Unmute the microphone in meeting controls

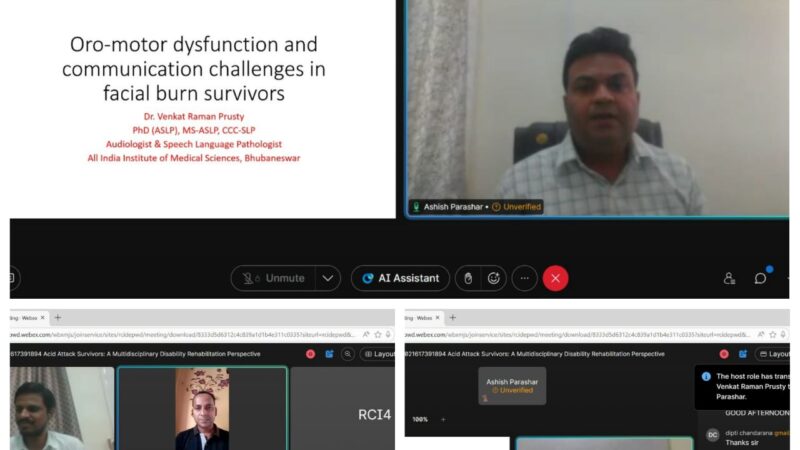point(274,278)
